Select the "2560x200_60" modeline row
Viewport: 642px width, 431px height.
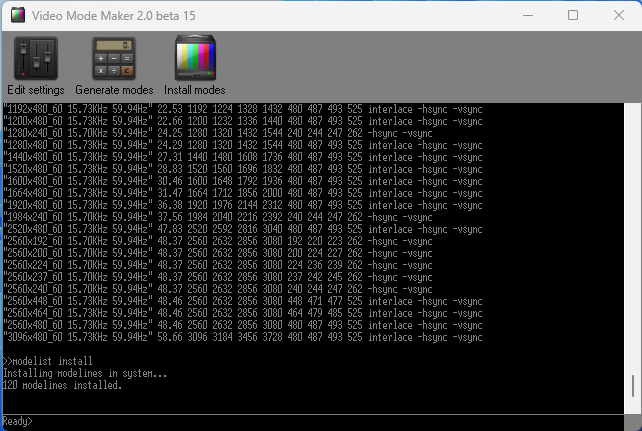[218, 253]
